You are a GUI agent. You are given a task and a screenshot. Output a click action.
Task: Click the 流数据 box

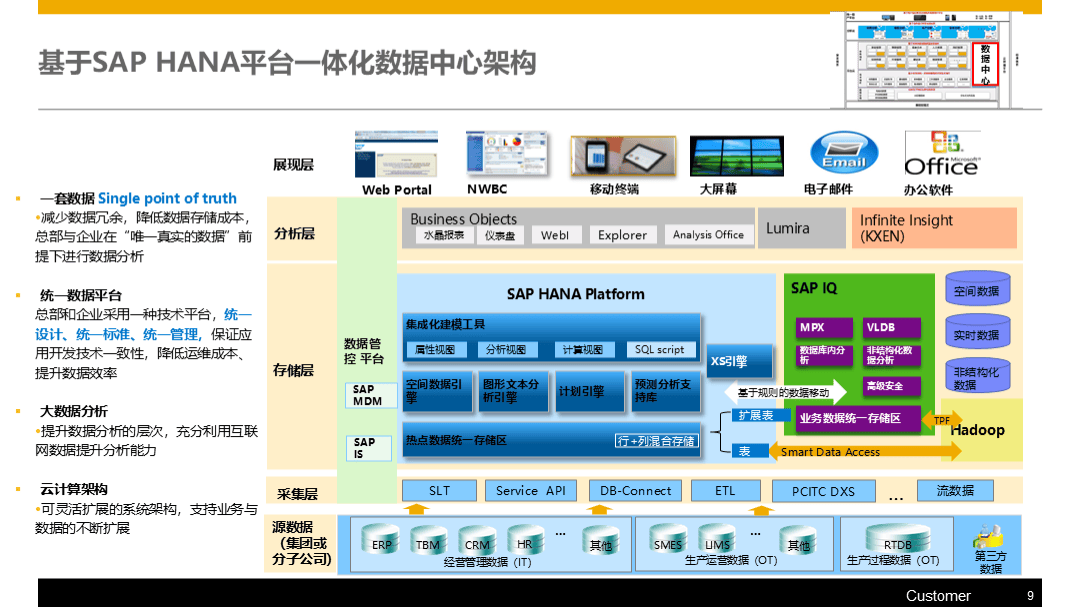coord(955,491)
